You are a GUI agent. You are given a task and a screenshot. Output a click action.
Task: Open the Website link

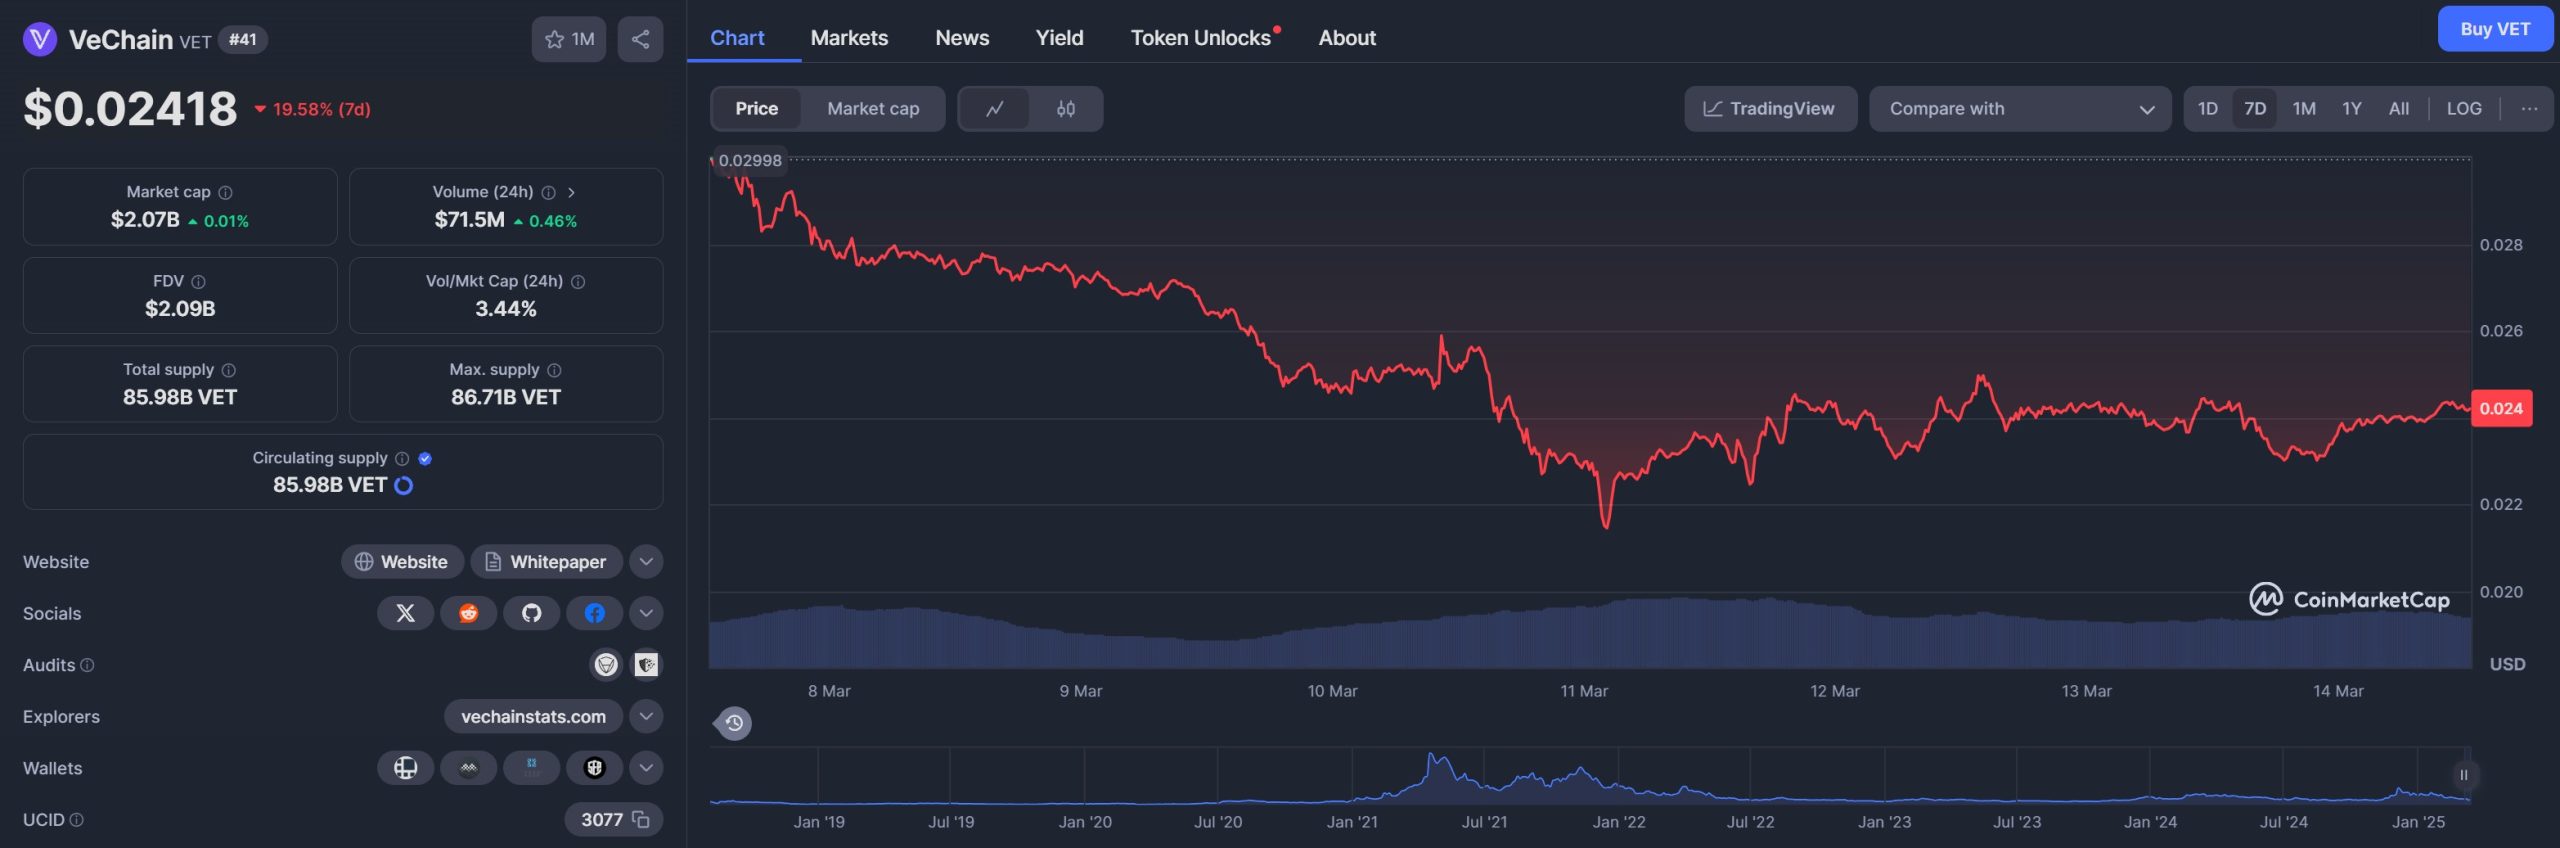point(402,562)
